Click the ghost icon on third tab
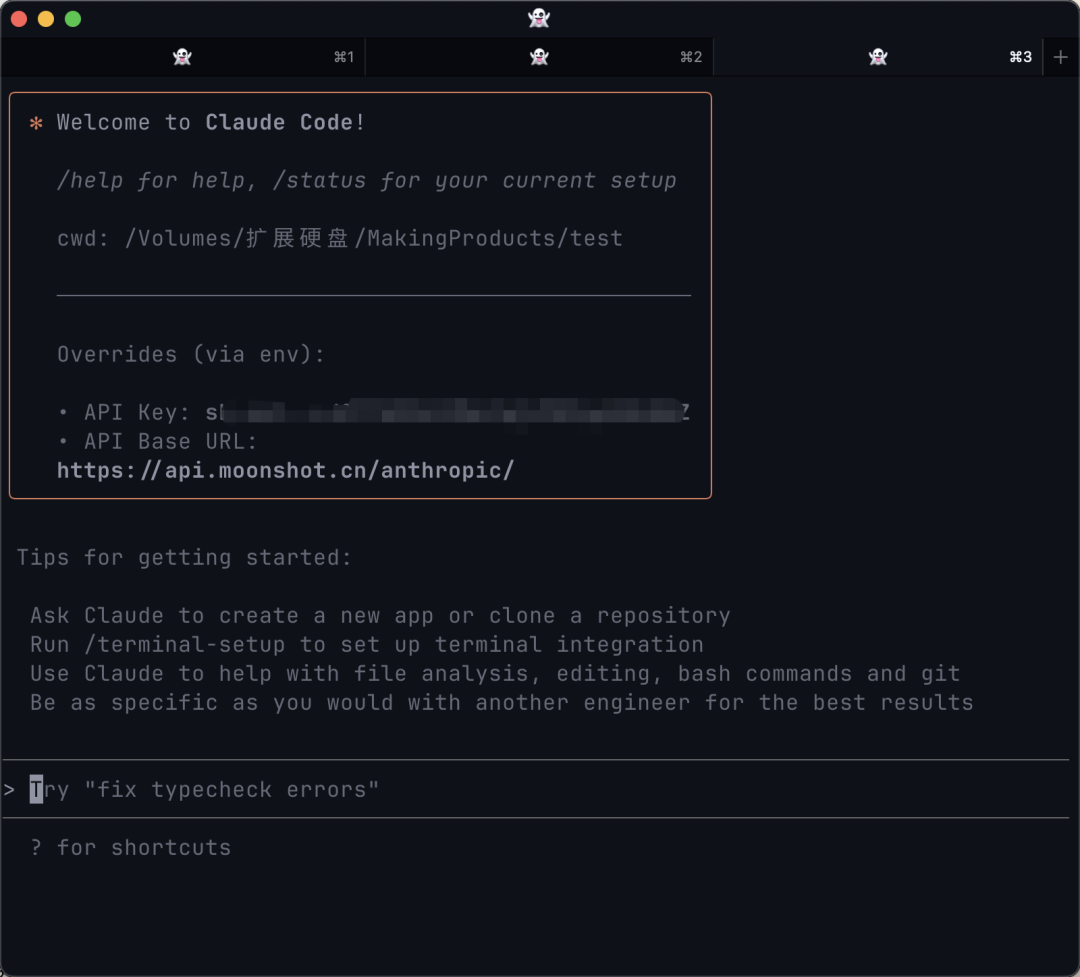Viewport: 1080px width, 977px height. coord(878,56)
